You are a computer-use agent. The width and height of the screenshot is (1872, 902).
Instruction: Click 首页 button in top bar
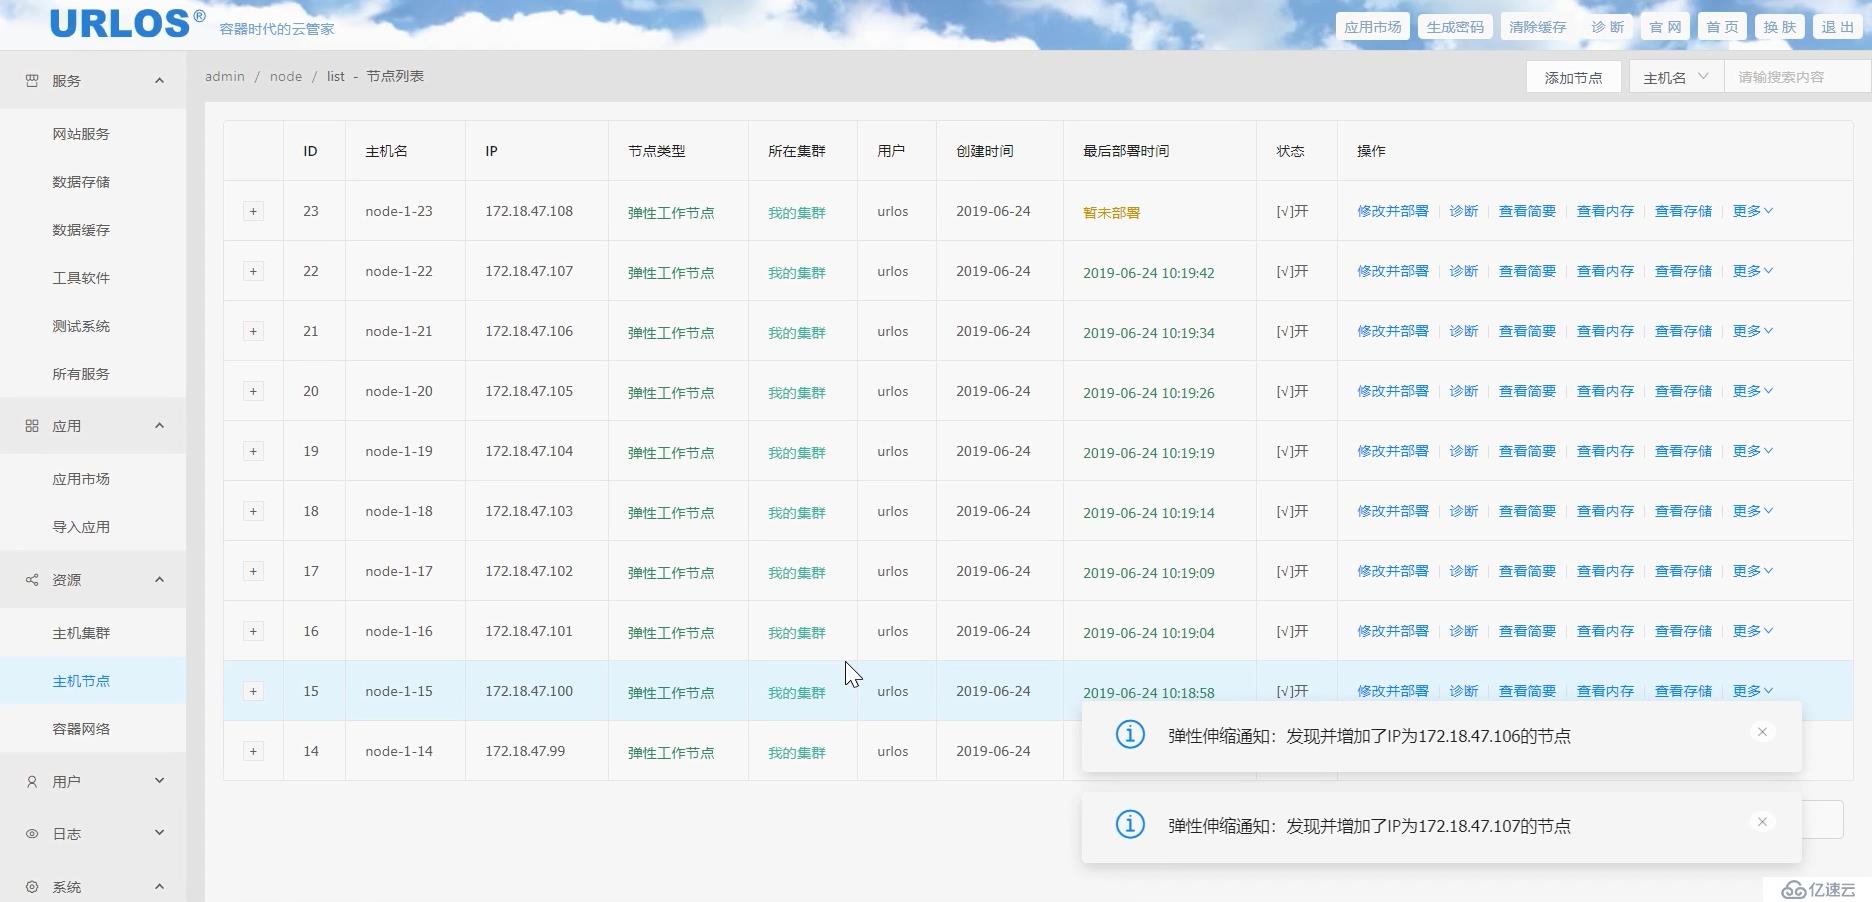[x=1722, y=27]
